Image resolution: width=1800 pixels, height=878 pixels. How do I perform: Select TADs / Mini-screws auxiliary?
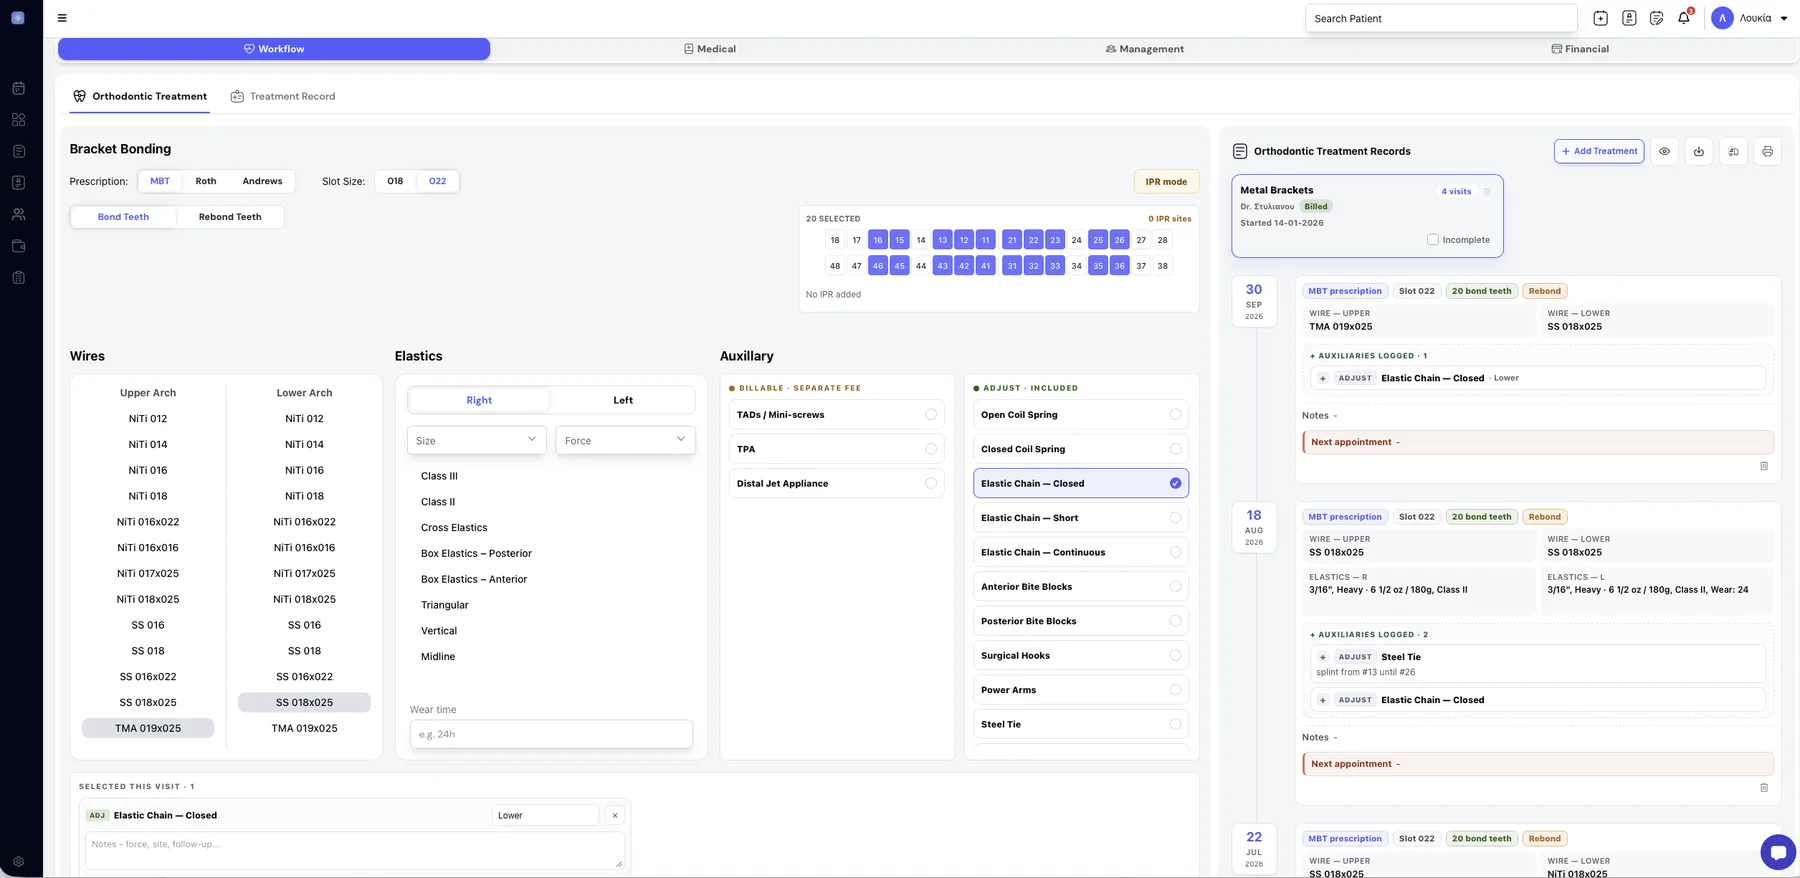pyautogui.click(x=836, y=415)
